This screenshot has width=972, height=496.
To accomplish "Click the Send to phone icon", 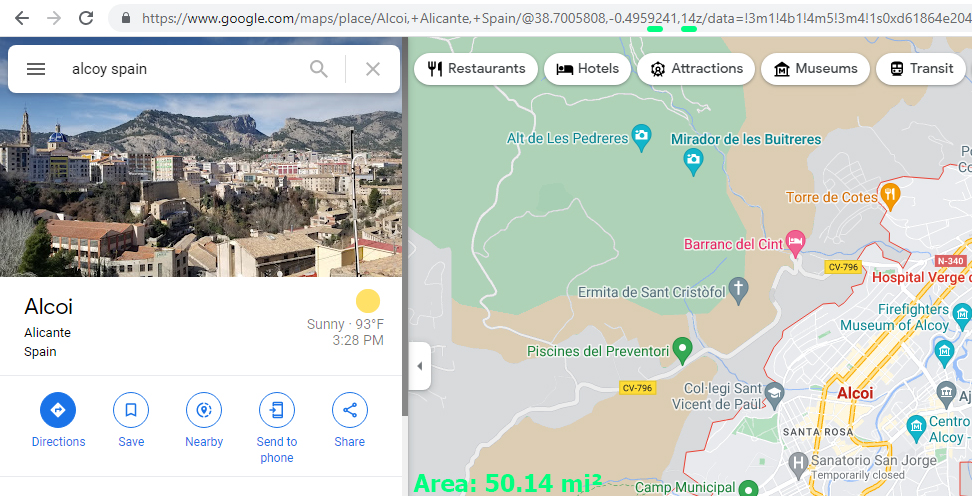I will 276,410.
